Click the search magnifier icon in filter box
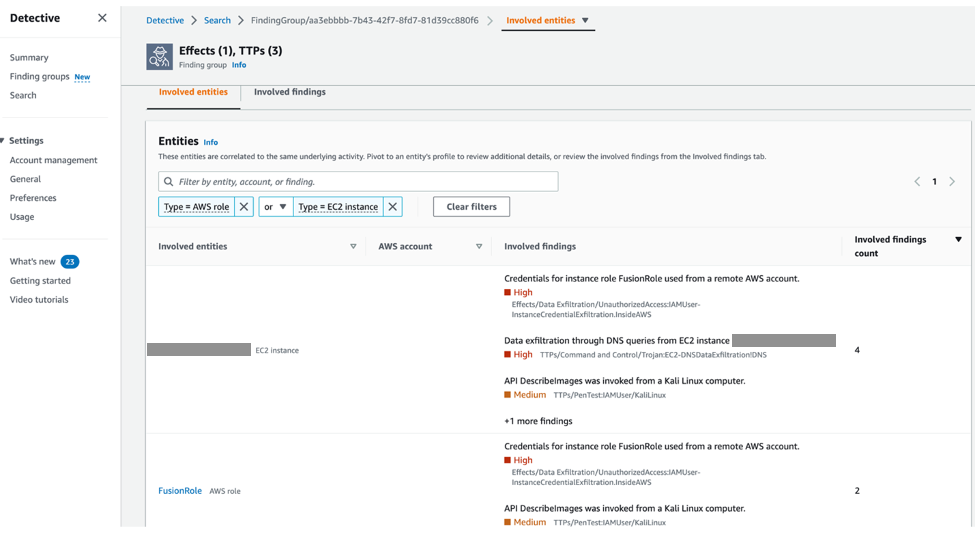This screenshot has width=977, height=539. 168,182
